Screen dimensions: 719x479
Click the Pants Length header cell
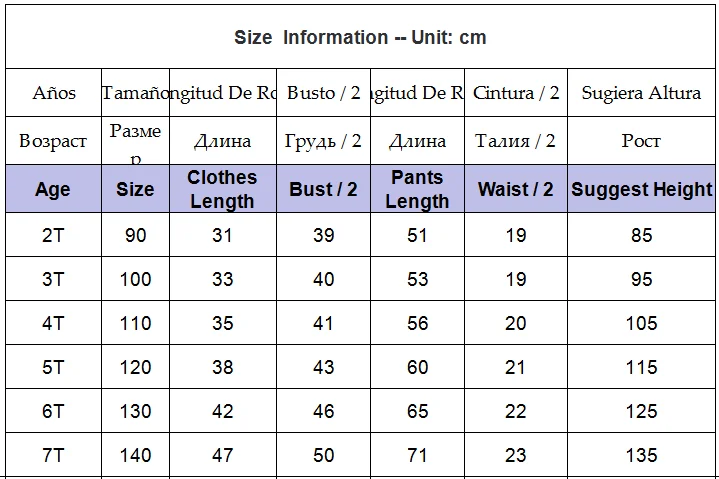(417, 189)
